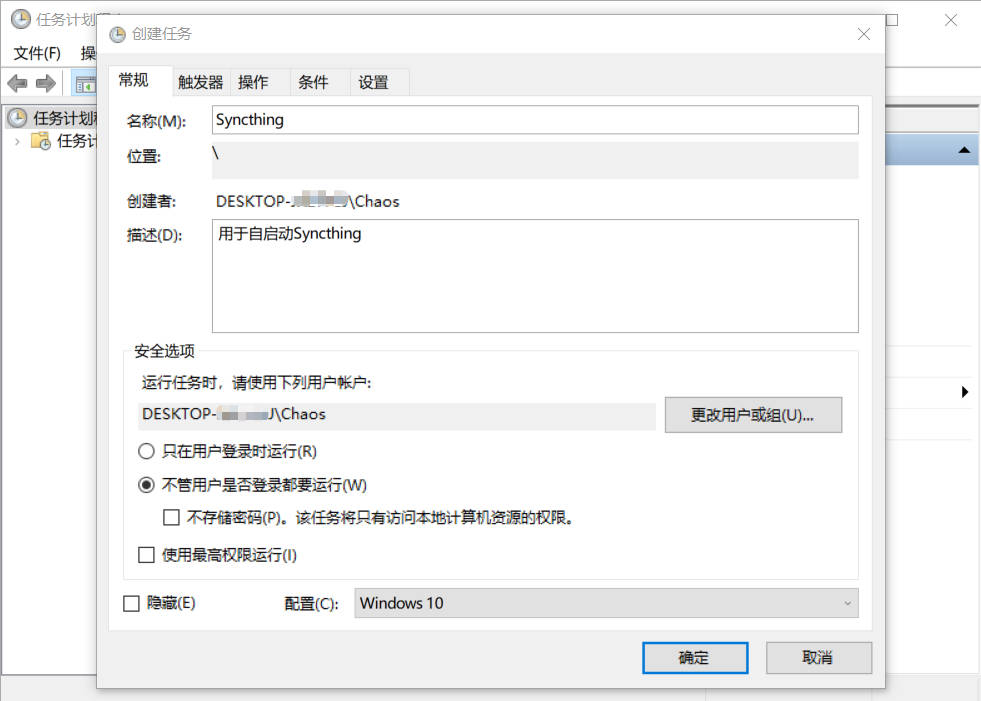Viewport: 981px width, 701px height.
Task: Collapse the Actions pane section with up arrow
Action: [964, 150]
